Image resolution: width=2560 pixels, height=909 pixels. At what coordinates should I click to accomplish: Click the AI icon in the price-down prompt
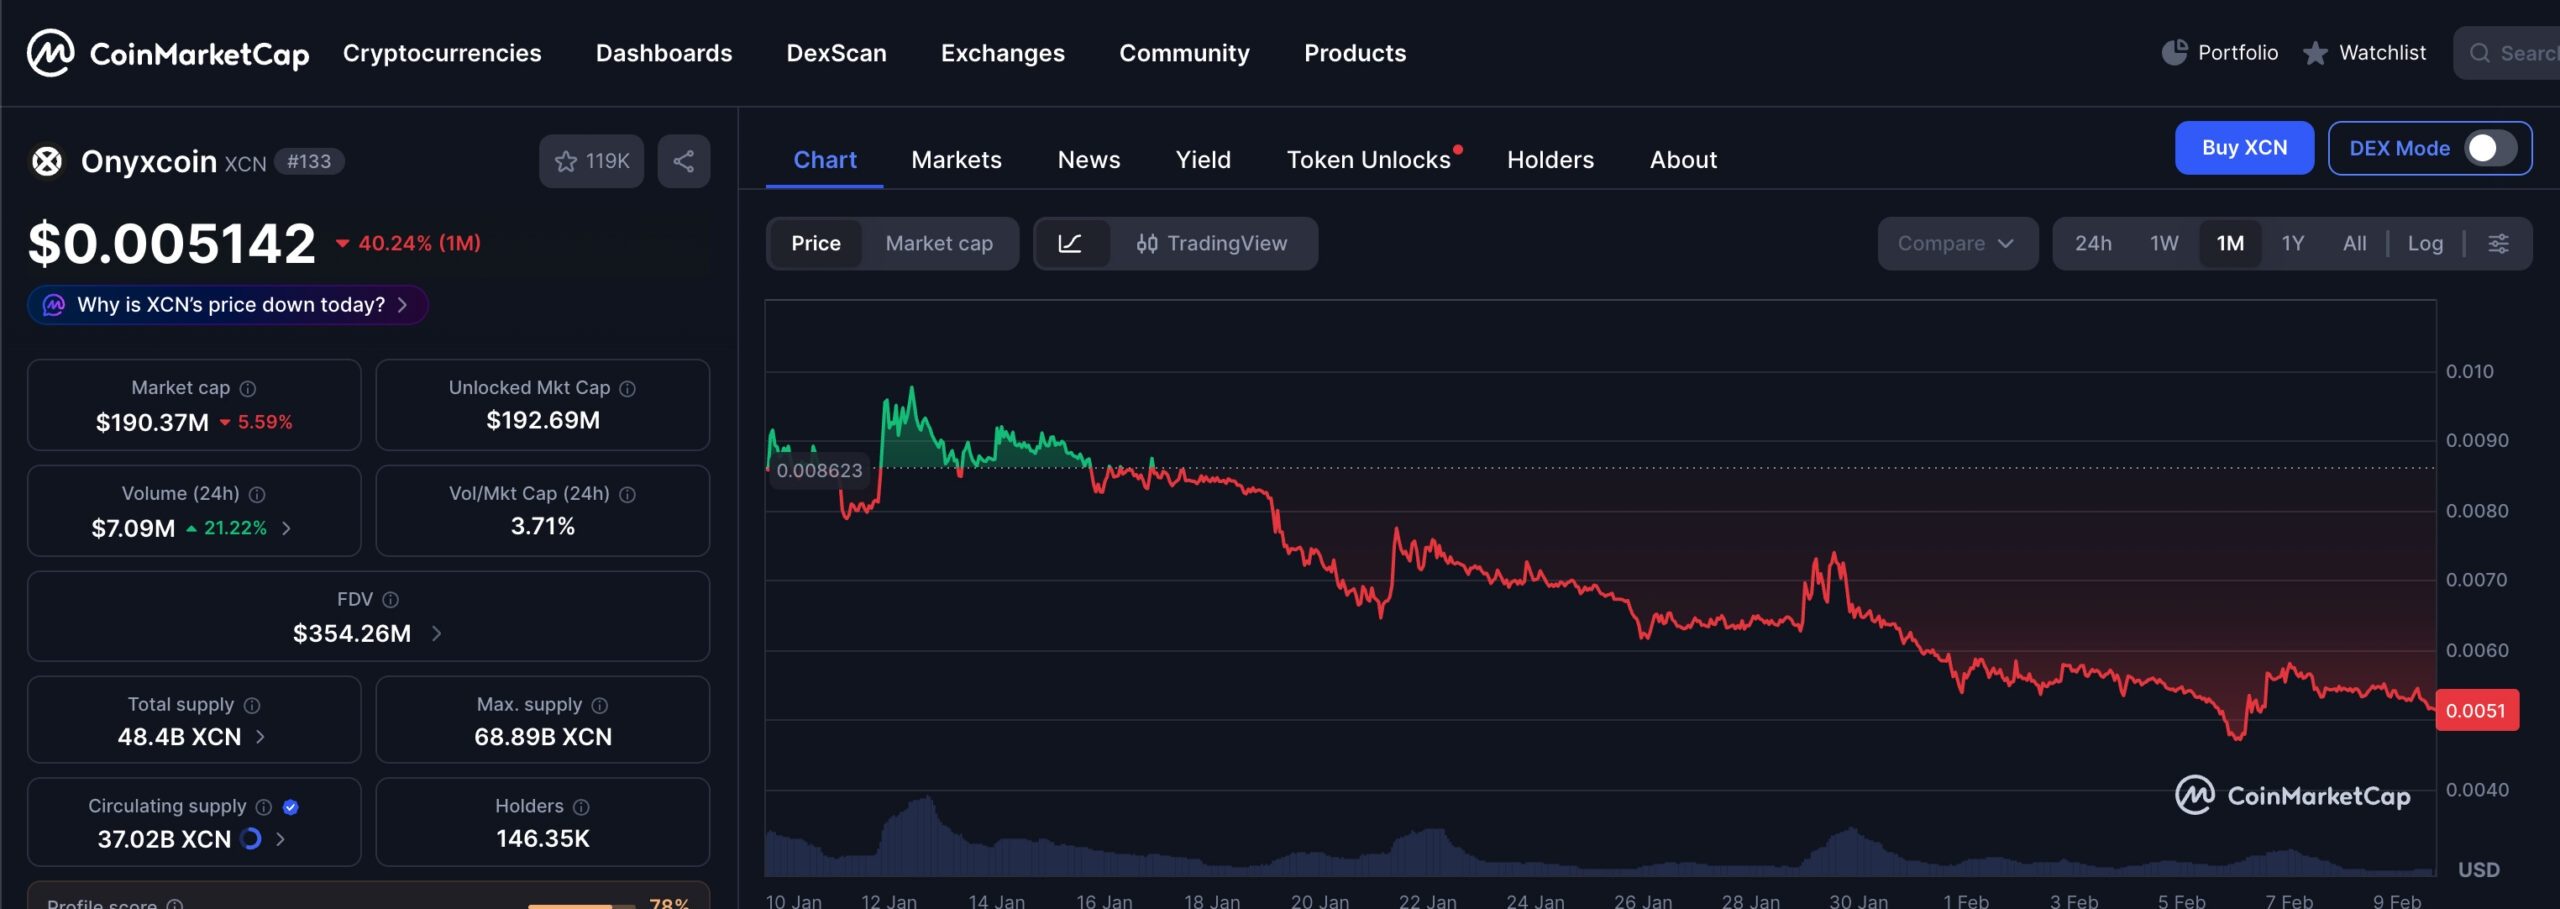54,305
